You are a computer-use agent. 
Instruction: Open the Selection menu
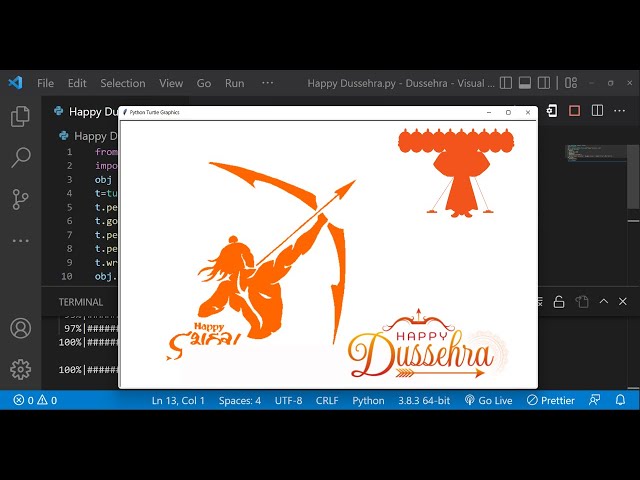(123, 83)
